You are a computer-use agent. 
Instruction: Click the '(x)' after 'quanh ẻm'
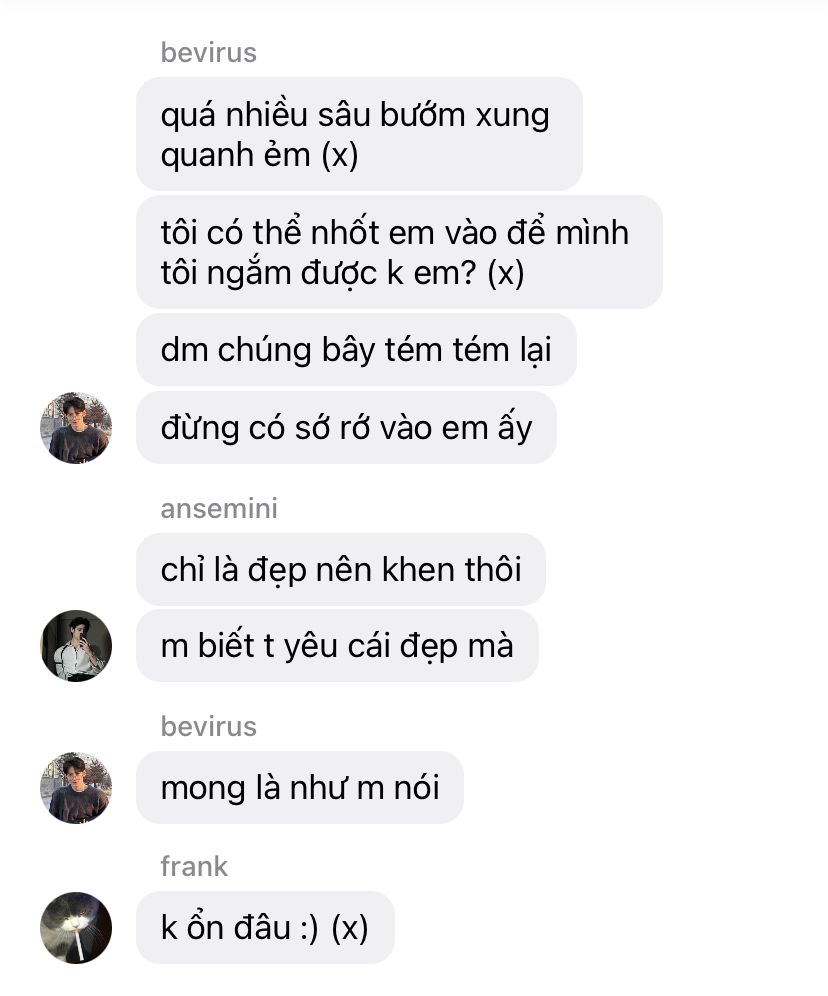click(340, 155)
